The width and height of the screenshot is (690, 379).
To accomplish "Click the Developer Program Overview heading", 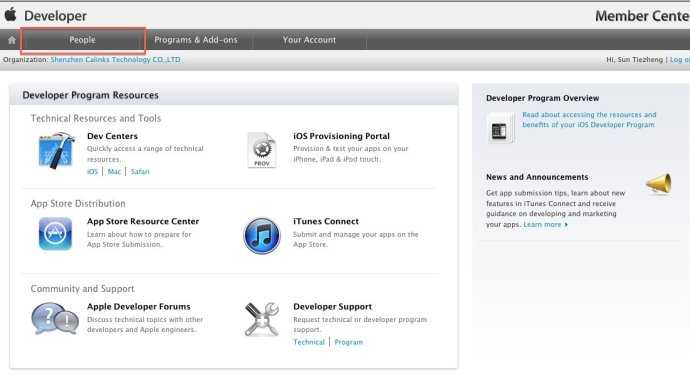I will tap(543, 98).
